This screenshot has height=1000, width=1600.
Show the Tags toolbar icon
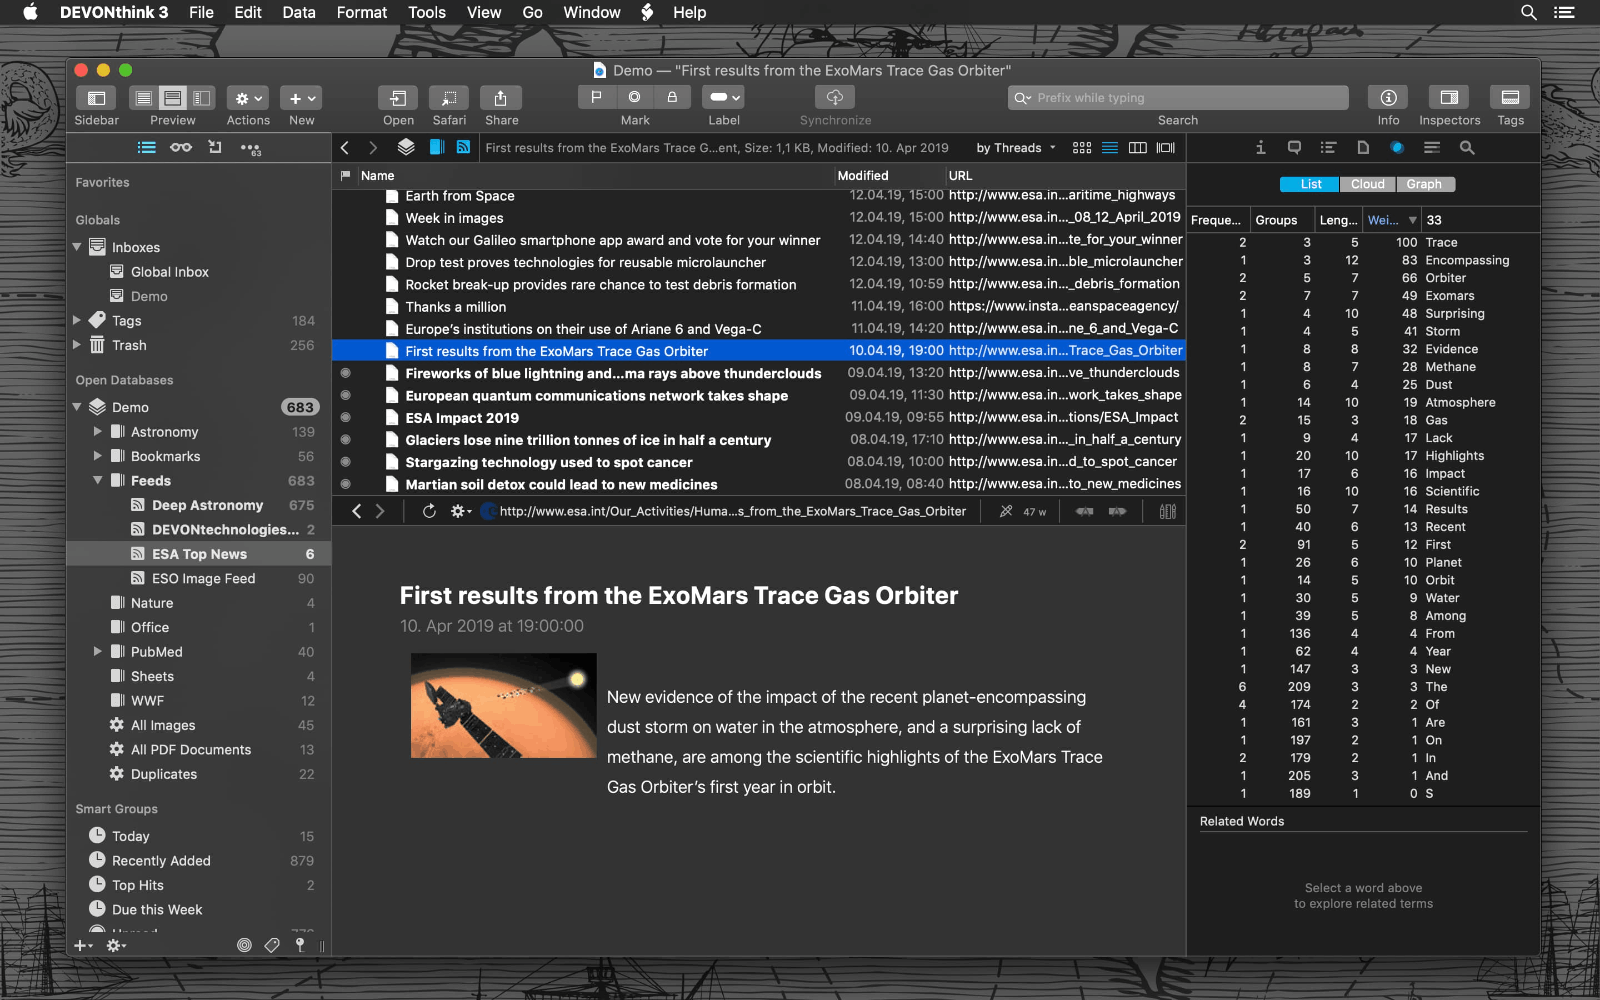pos(1510,98)
